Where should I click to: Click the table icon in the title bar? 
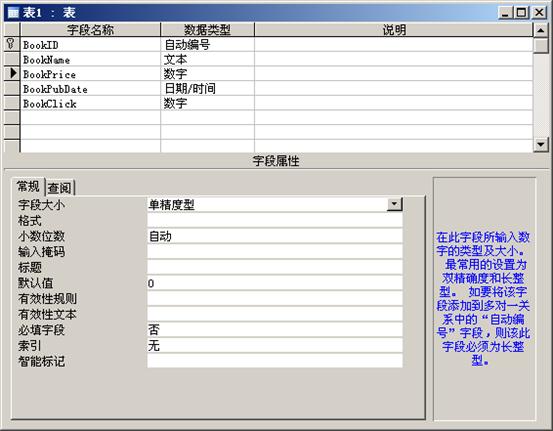click(13, 13)
